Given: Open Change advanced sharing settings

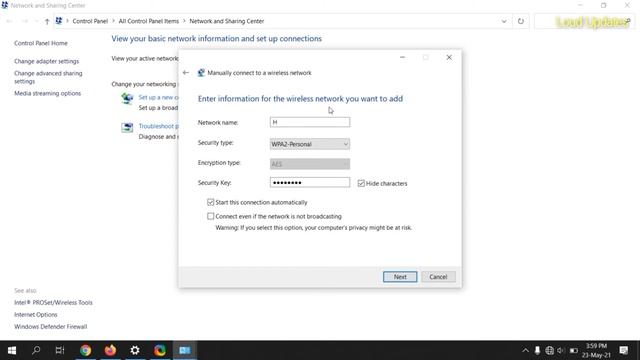Looking at the screenshot, I should click(48, 77).
